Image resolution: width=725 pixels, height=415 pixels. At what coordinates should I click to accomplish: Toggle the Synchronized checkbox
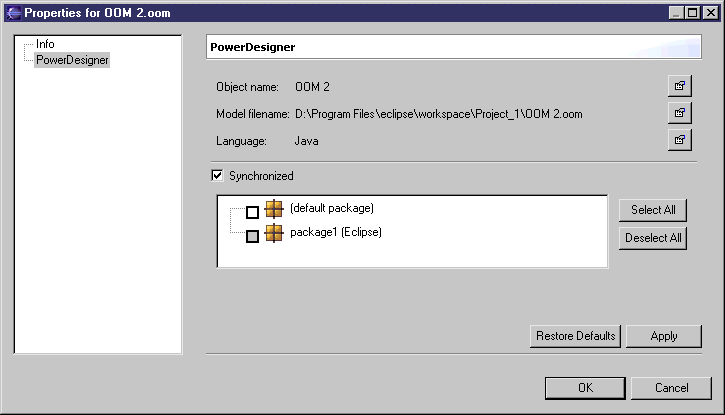tap(217, 176)
